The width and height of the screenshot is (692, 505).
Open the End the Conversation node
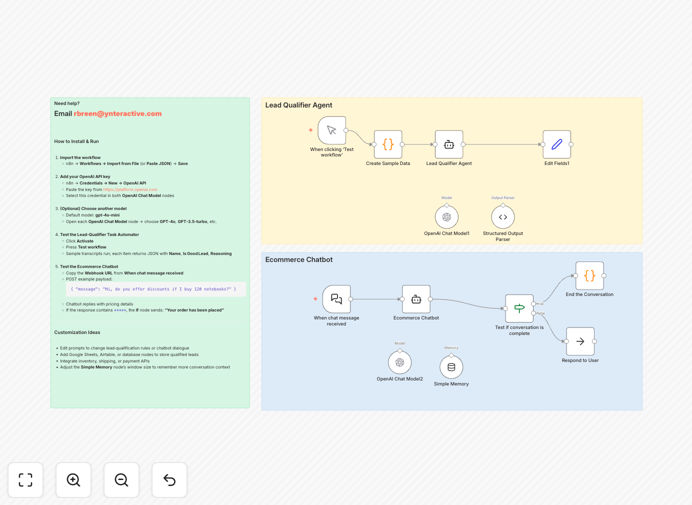[x=590, y=275]
